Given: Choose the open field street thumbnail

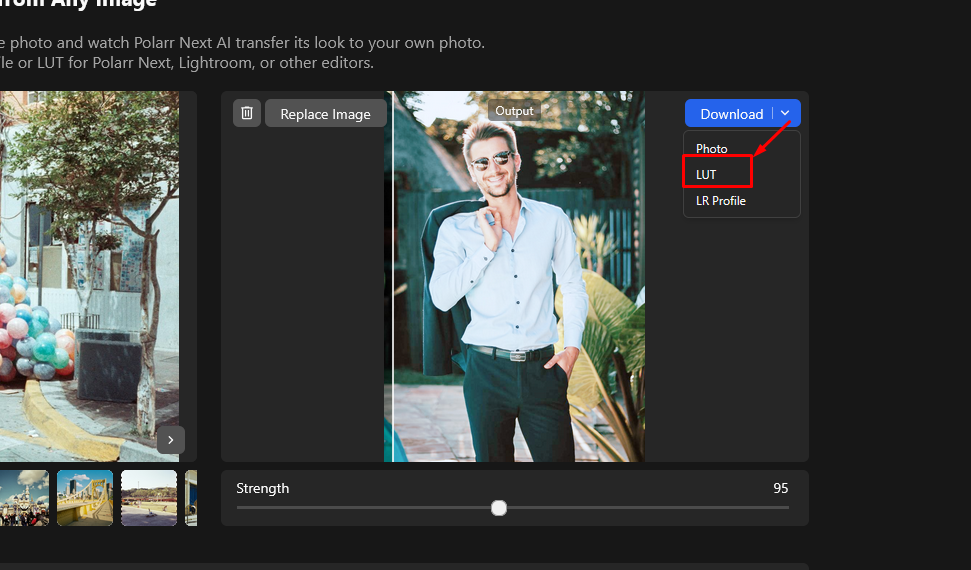Looking at the screenshot, I should pos(149,497).
